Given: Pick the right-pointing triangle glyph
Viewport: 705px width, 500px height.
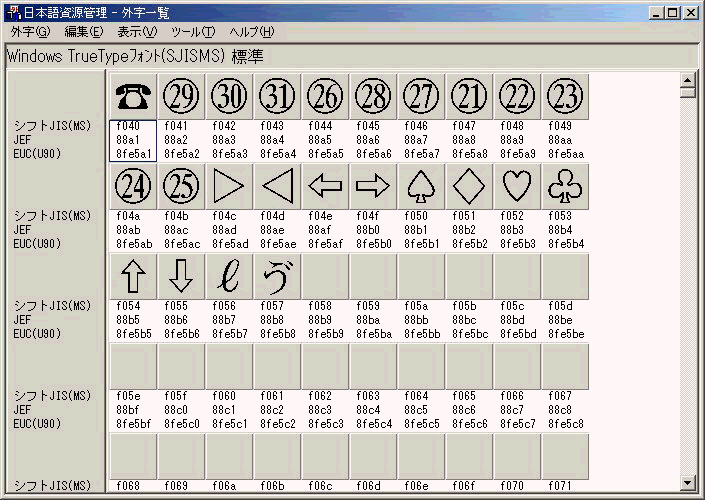Looking at the screenshot, I should [229, 187].
